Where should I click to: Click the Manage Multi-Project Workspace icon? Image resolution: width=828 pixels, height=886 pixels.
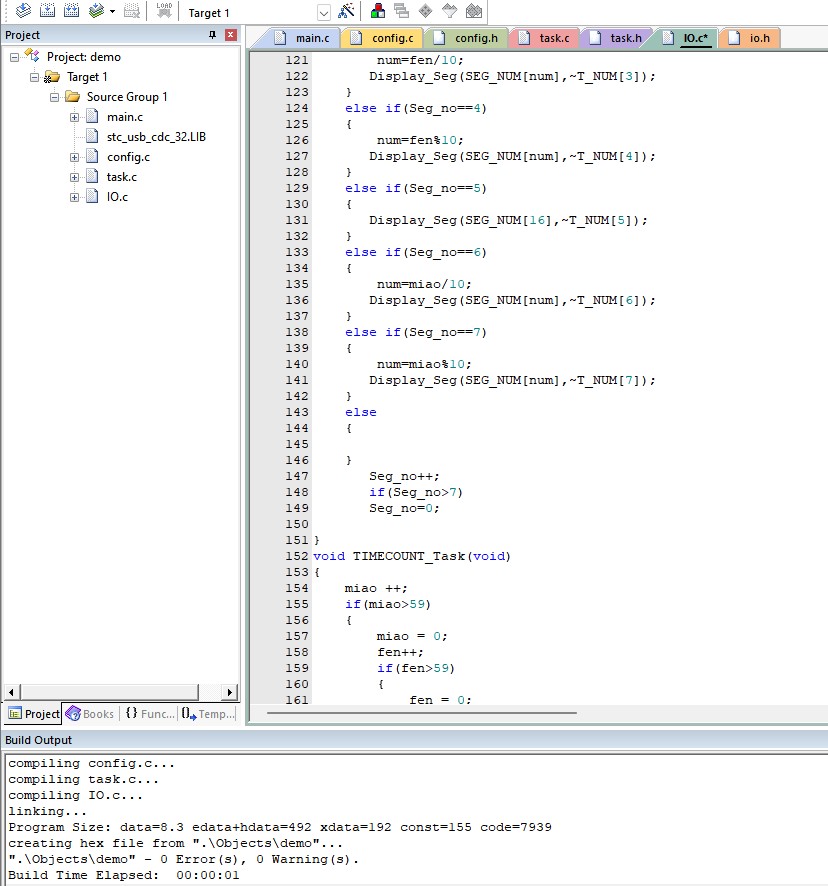coord(401,11)
